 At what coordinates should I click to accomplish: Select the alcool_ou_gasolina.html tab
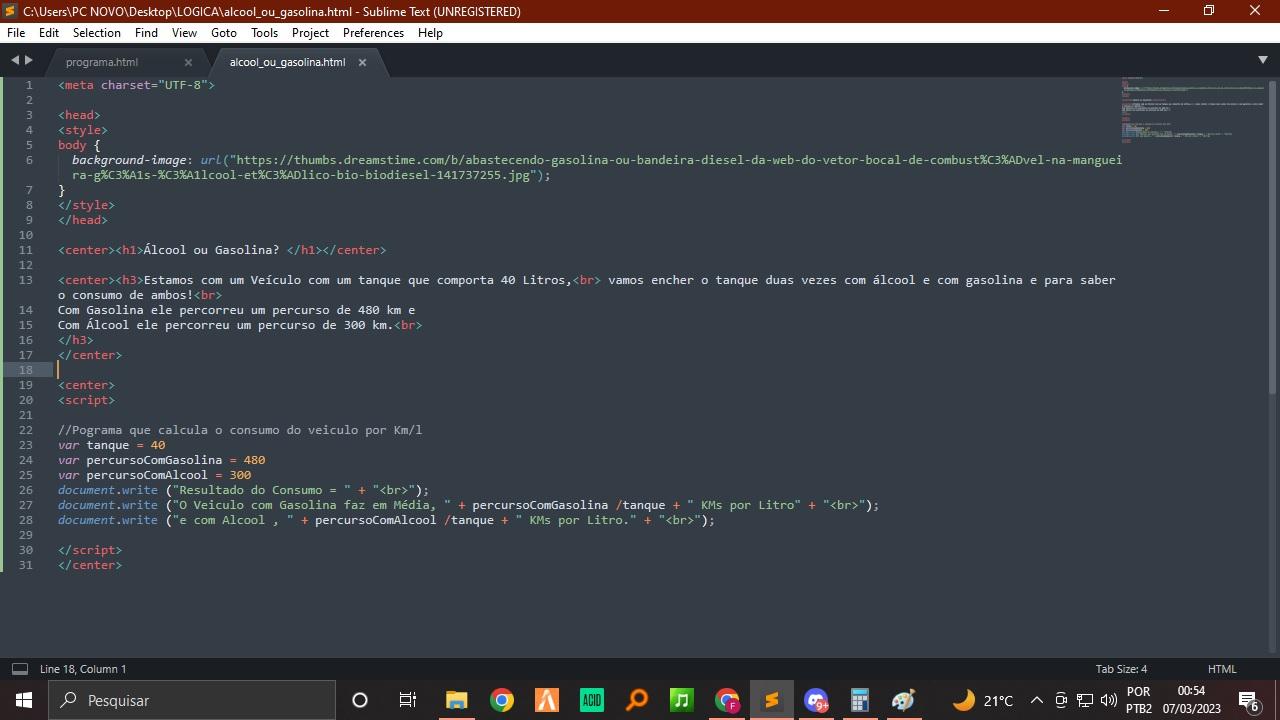click(287, 62)
